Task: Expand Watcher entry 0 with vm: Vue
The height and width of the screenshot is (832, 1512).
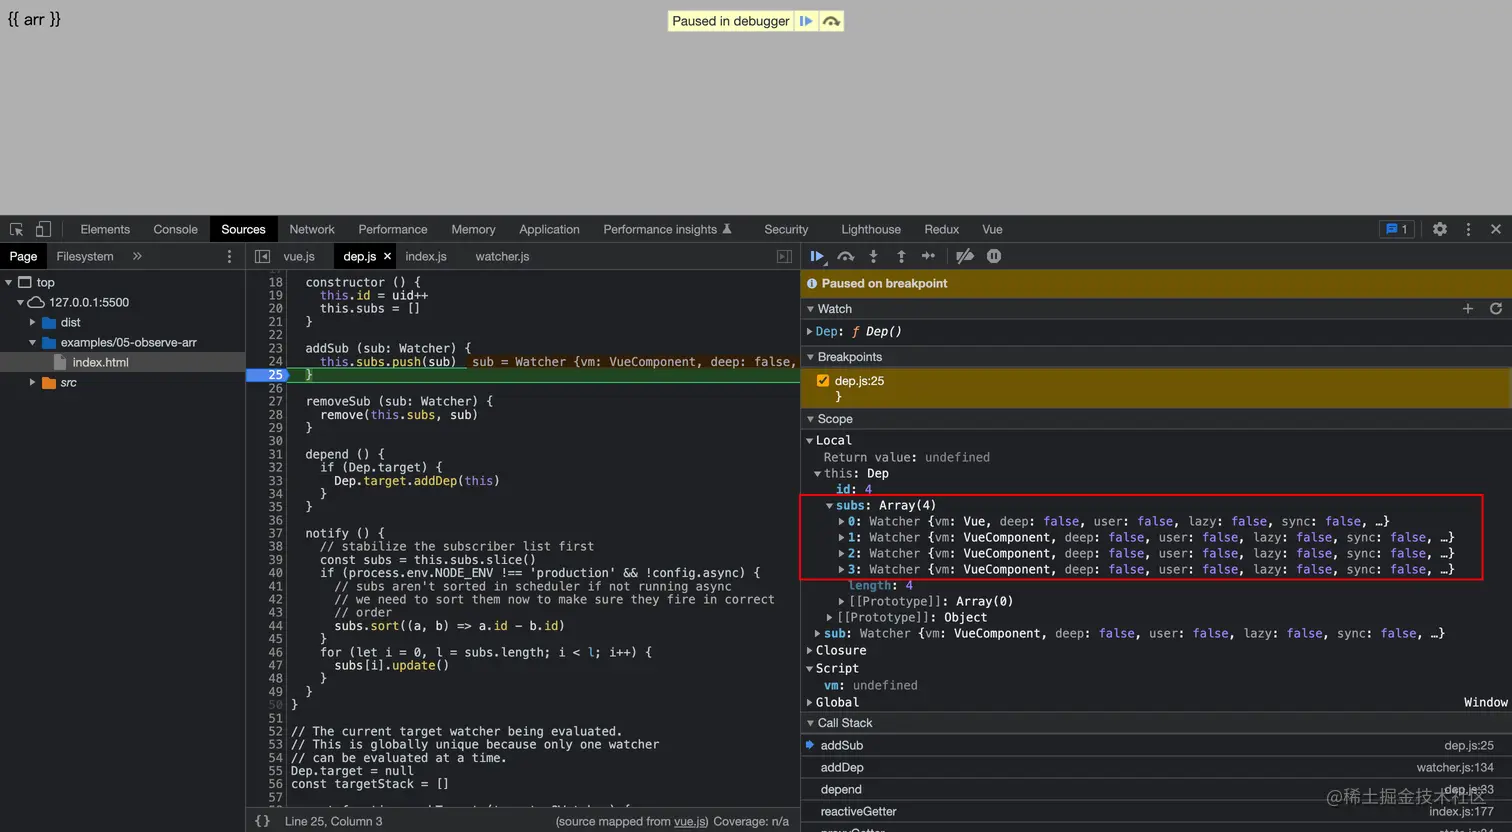Action: coord(841,521)
